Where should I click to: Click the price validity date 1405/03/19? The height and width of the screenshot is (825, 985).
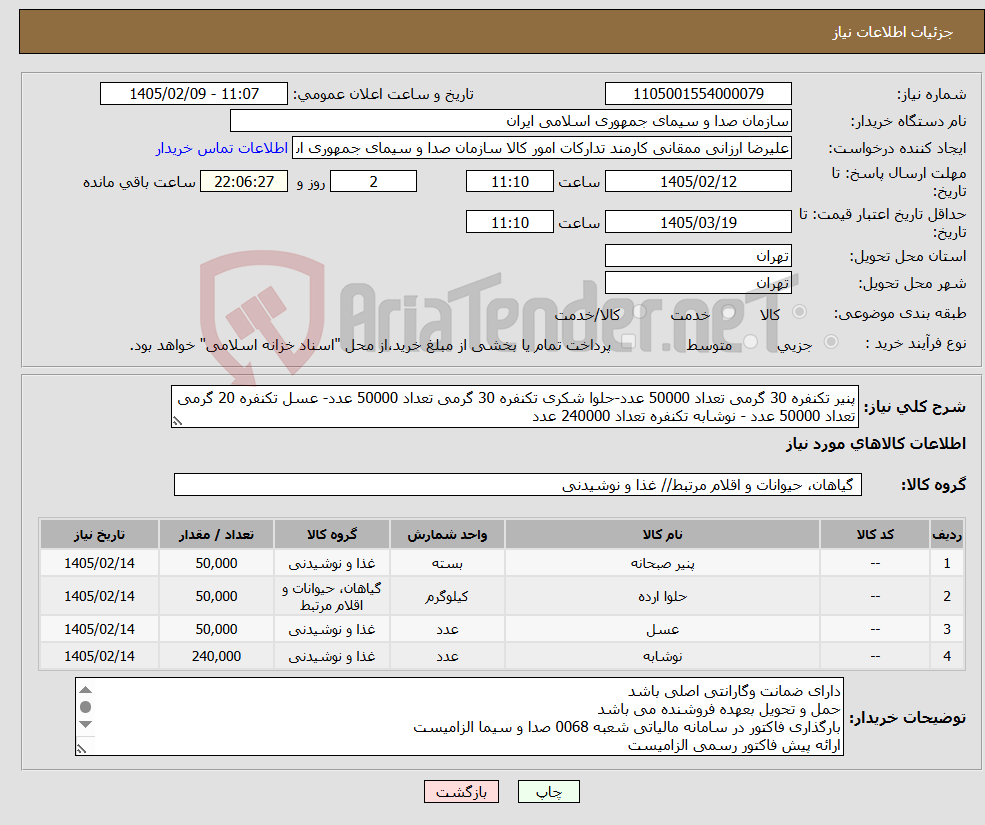pyautogui.click(x=698, y=222)
